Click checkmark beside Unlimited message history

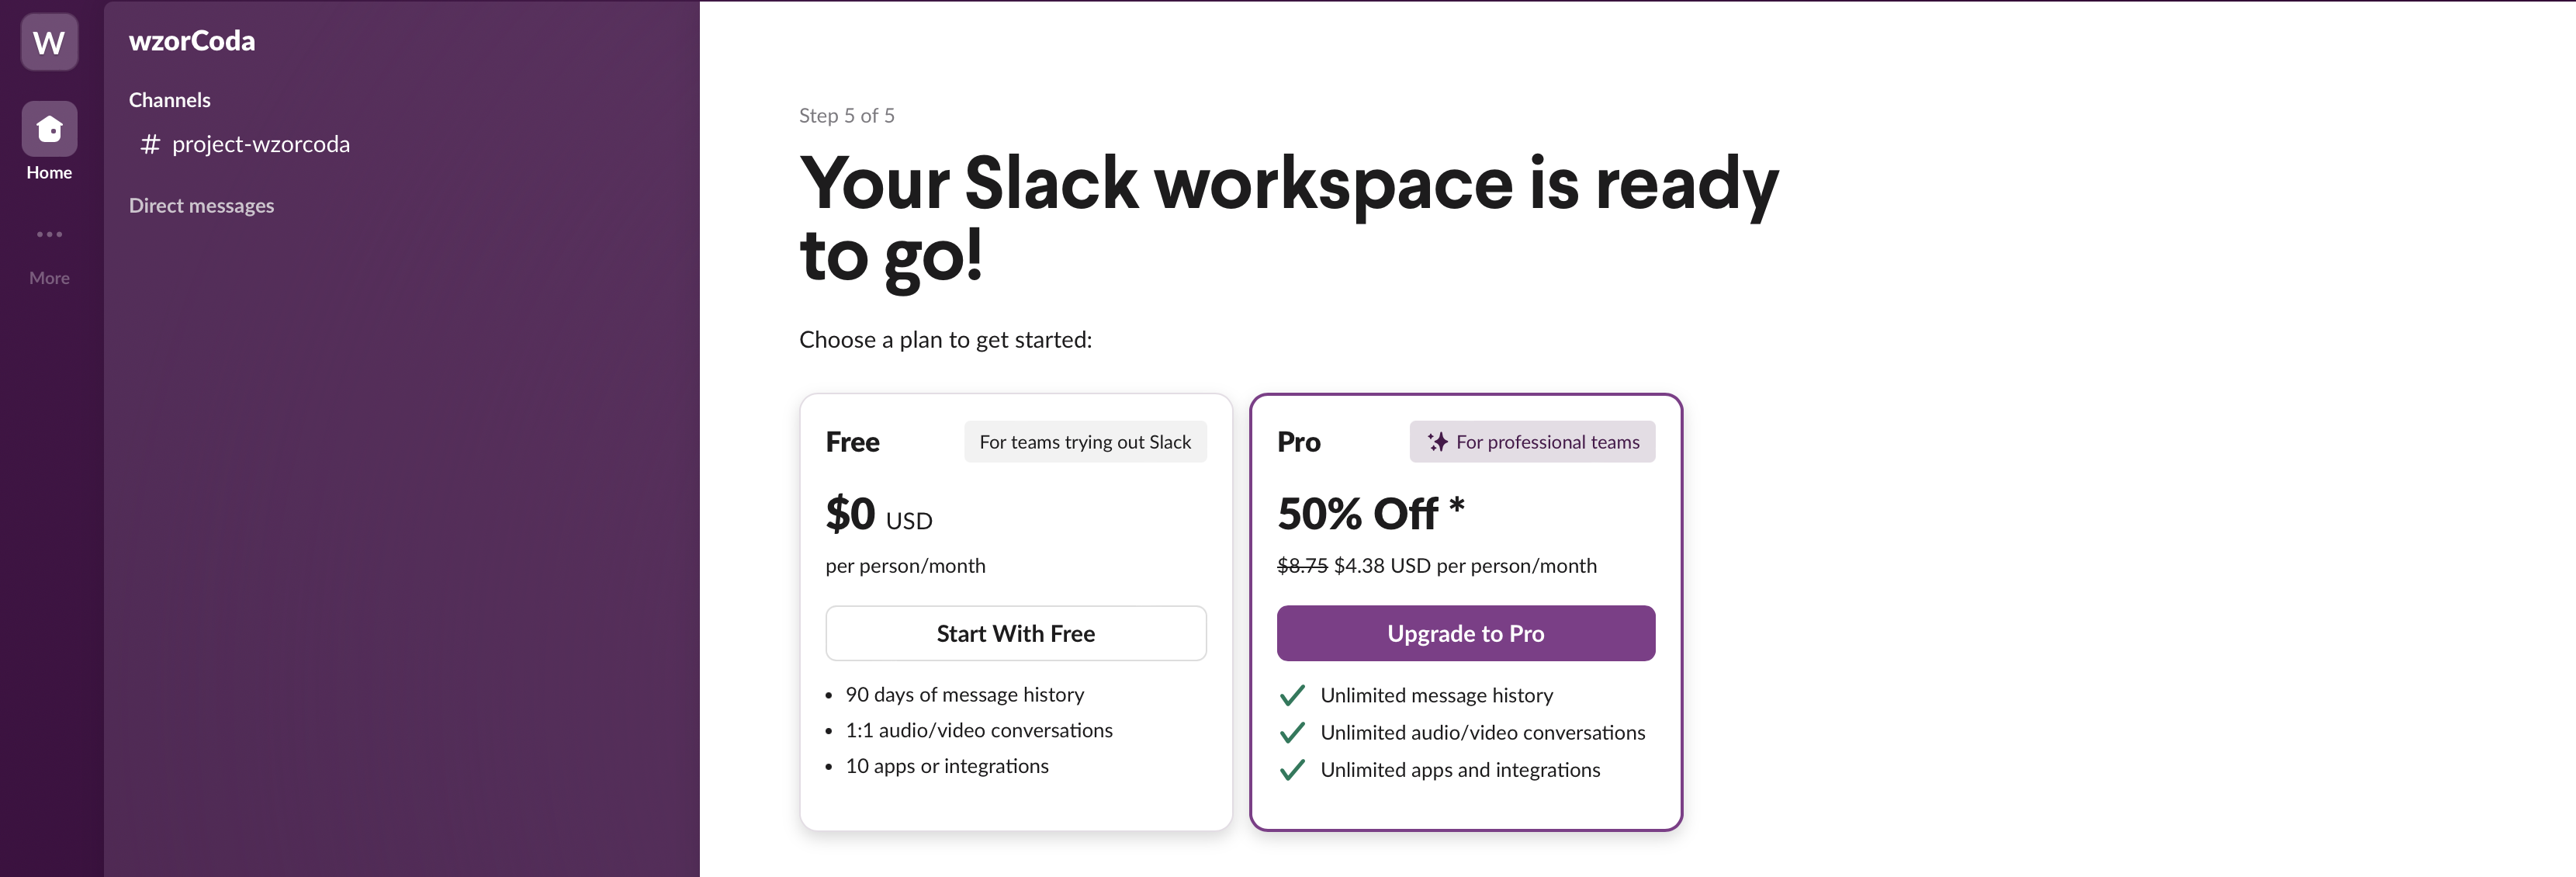tap(1292, 695)
